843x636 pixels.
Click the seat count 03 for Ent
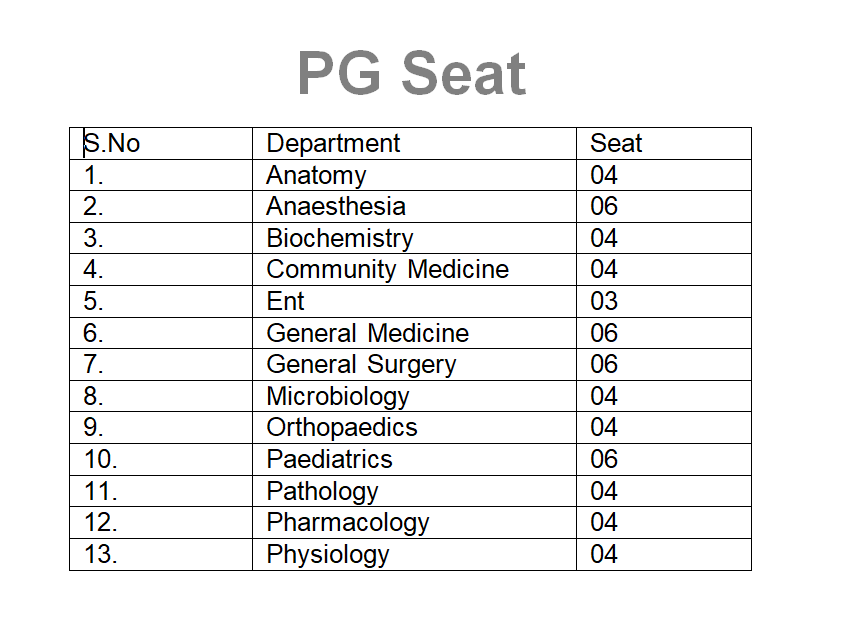604,302
